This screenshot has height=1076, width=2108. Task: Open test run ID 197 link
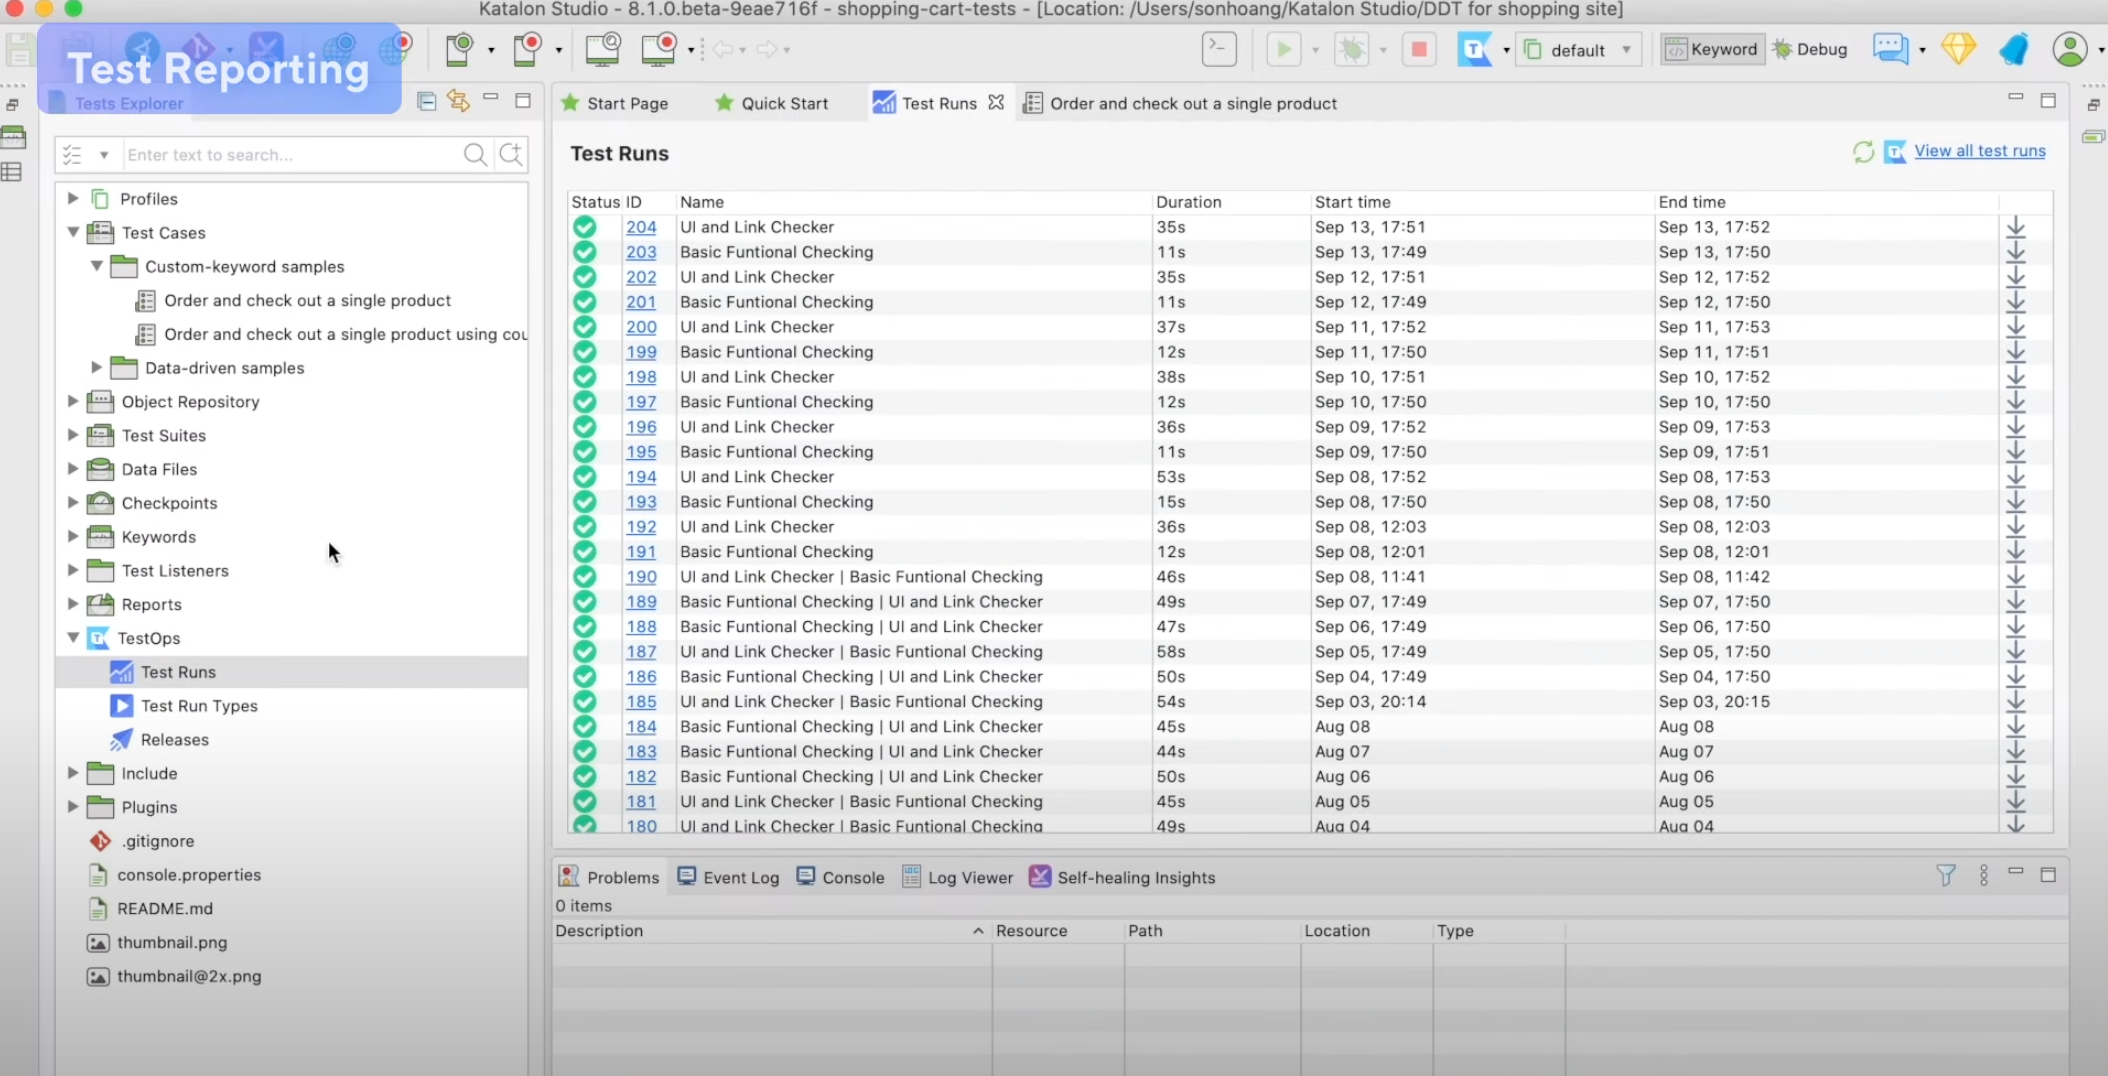641,402
